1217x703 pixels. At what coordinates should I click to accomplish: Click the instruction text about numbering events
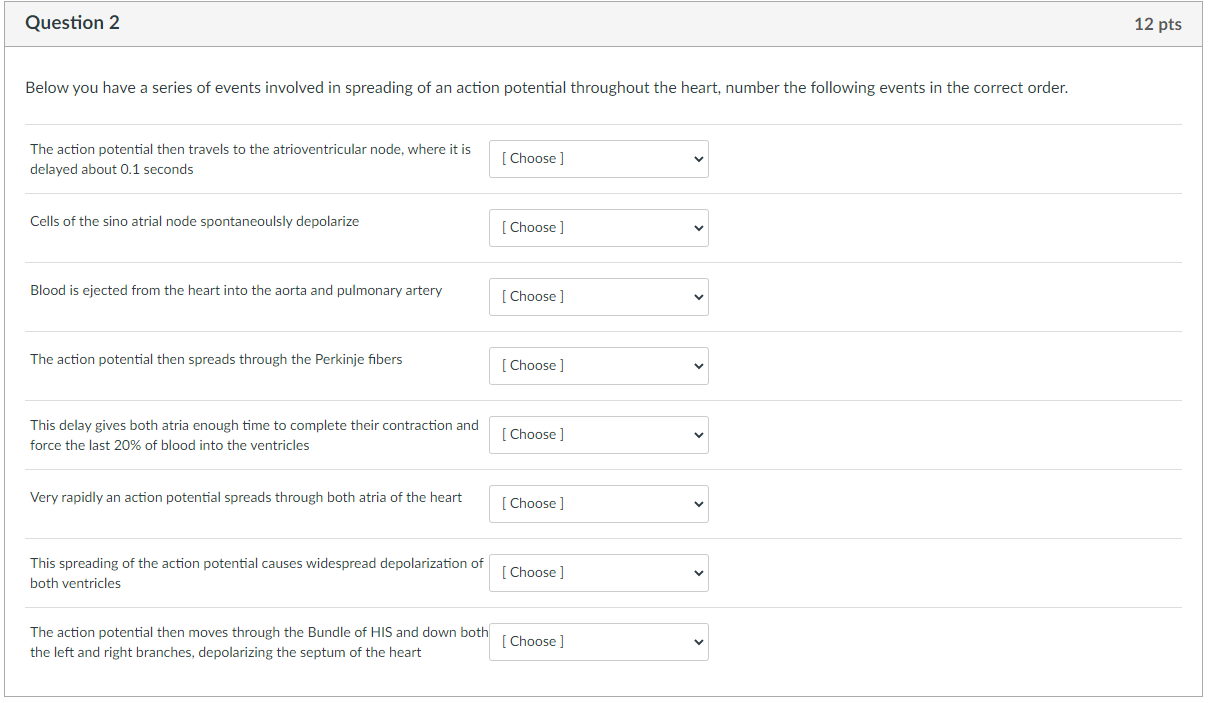click(546, 88)
